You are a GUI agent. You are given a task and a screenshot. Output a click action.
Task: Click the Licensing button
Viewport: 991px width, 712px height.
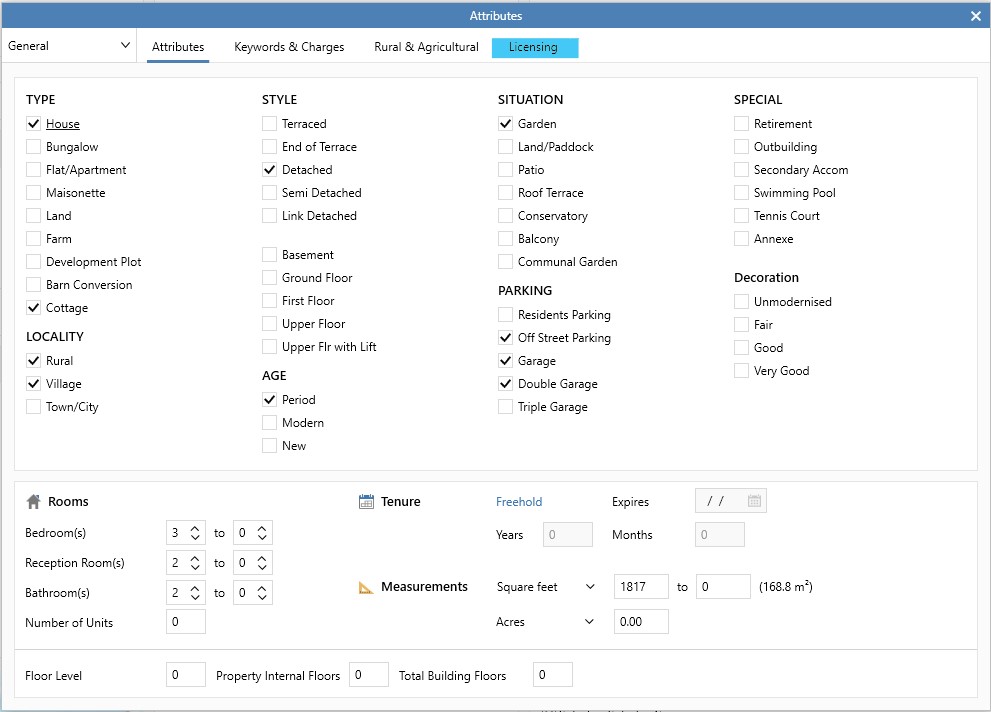click(534, 48)
